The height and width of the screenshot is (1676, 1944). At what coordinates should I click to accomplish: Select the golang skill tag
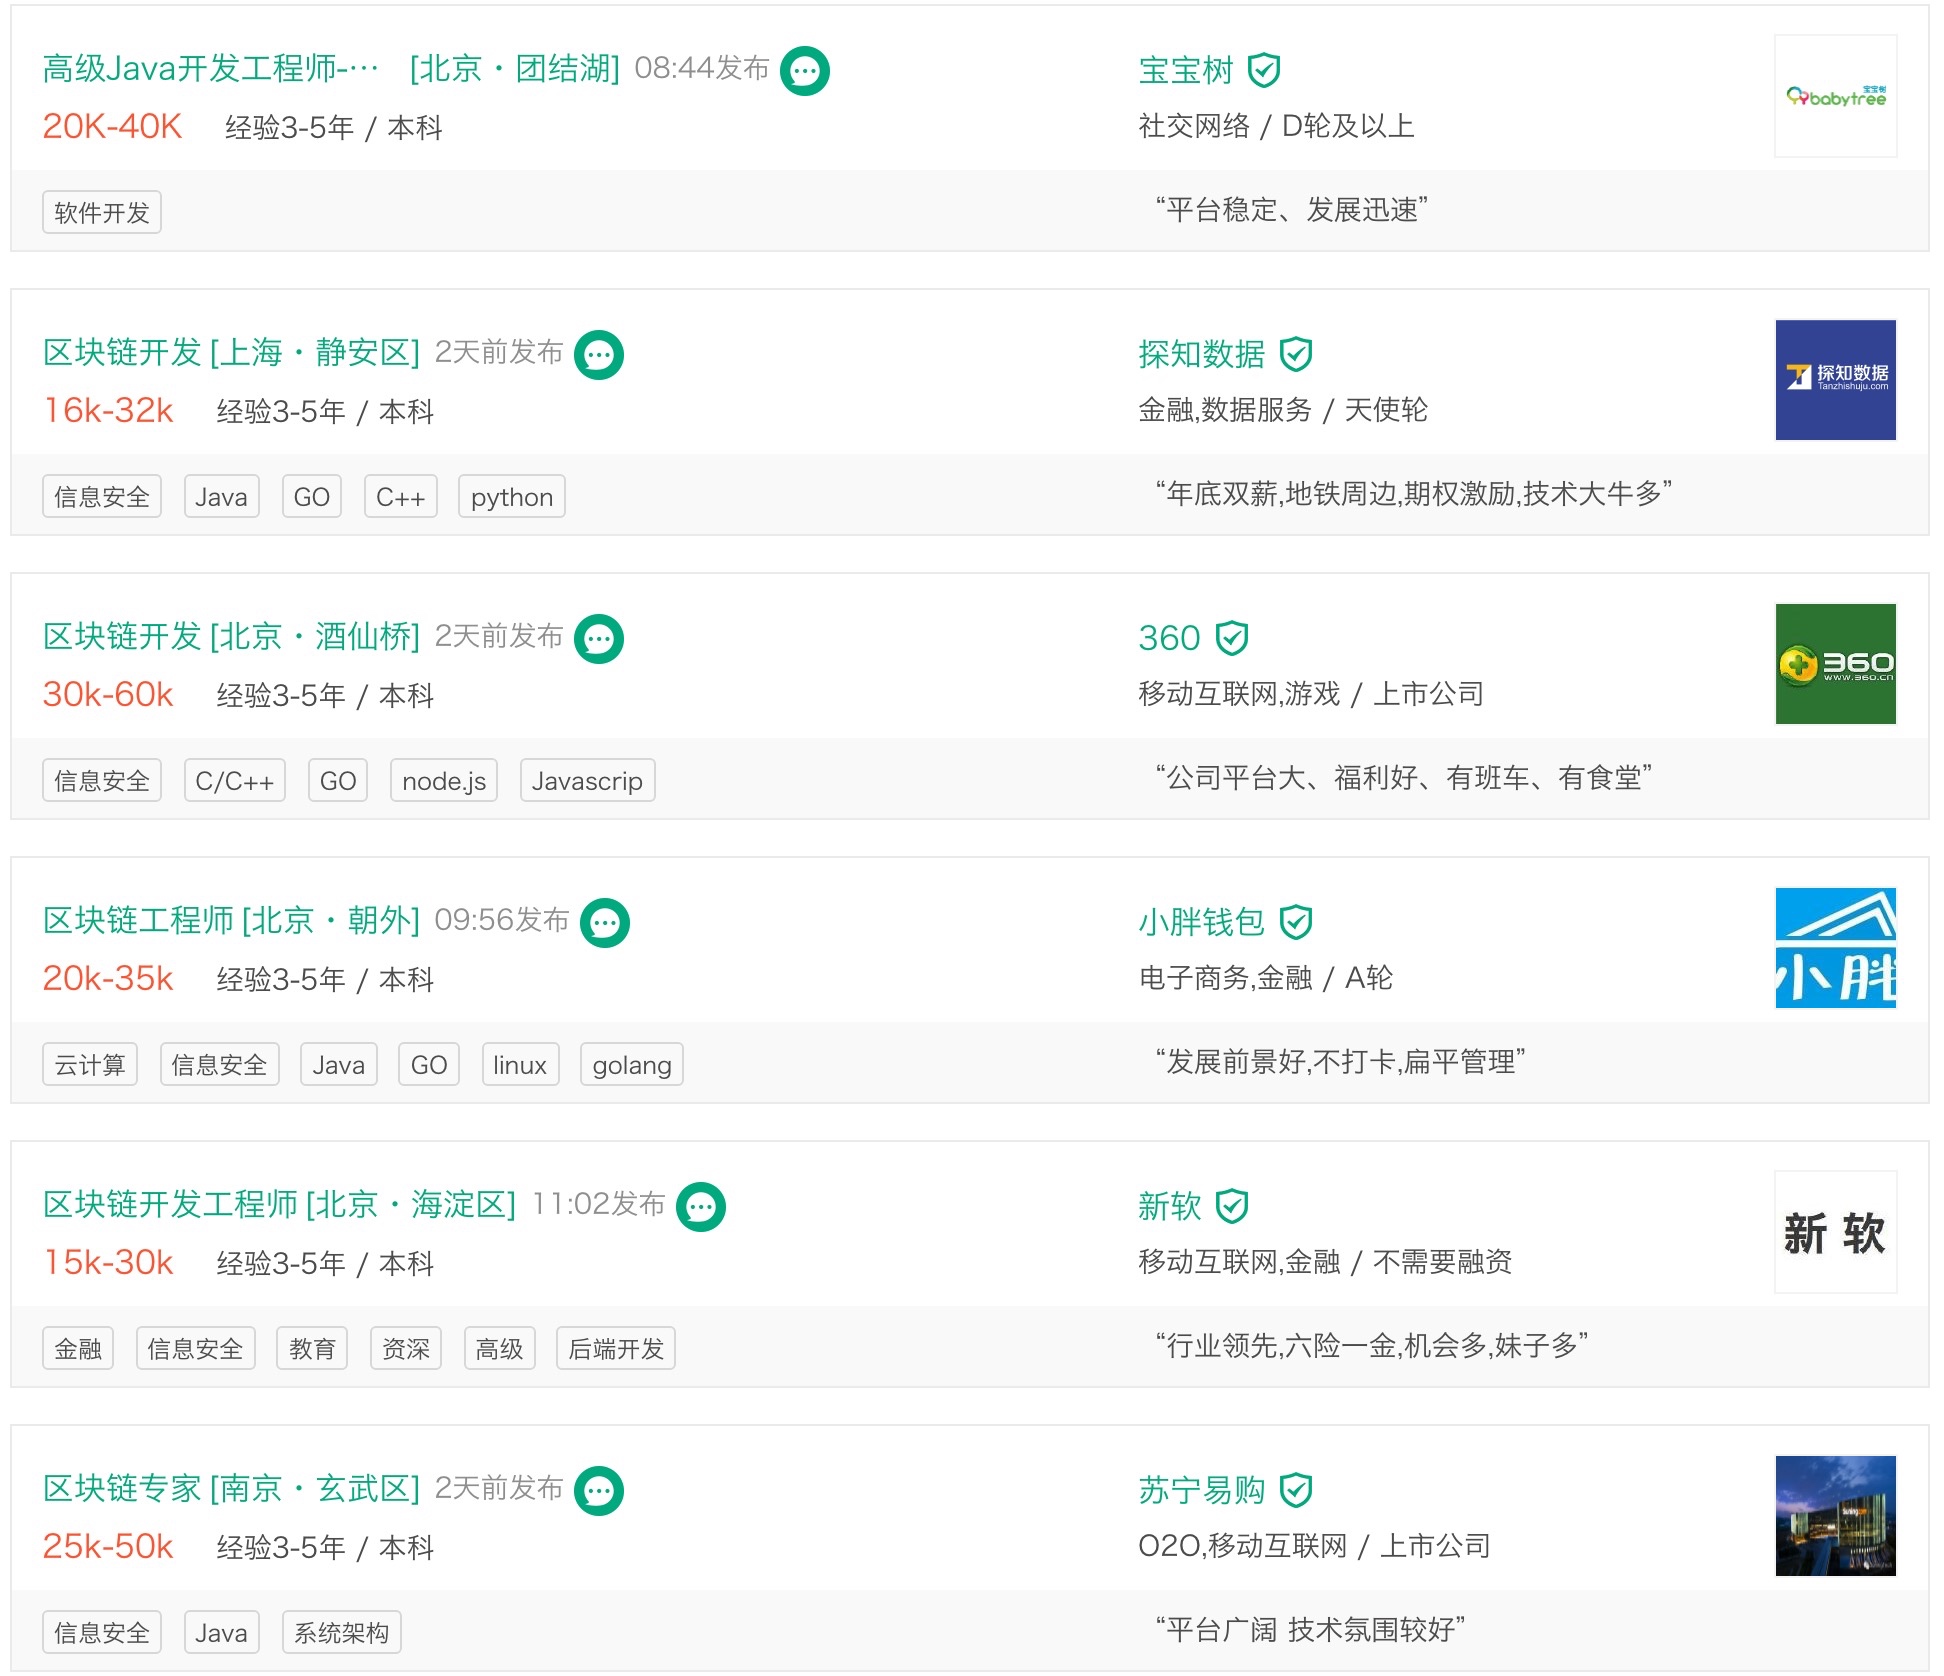pyautogui.click(x=631, y=1065)
